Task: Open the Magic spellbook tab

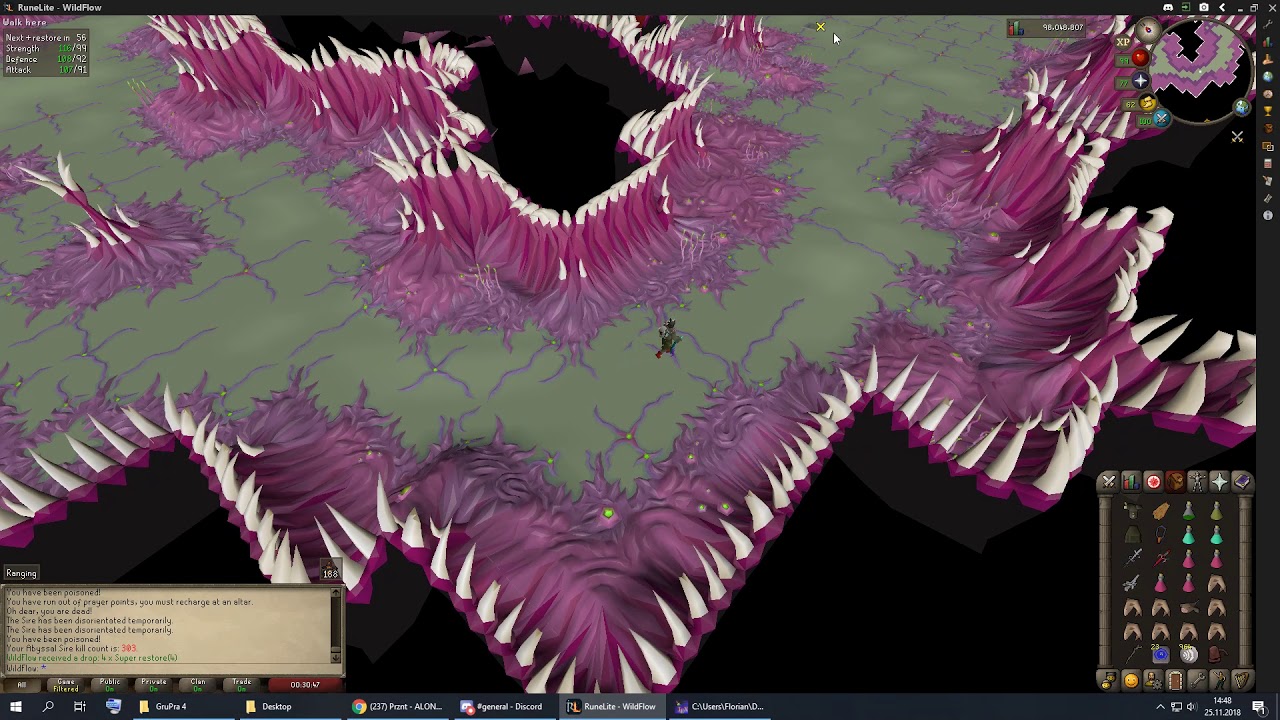Action: tap(1243, 481)
